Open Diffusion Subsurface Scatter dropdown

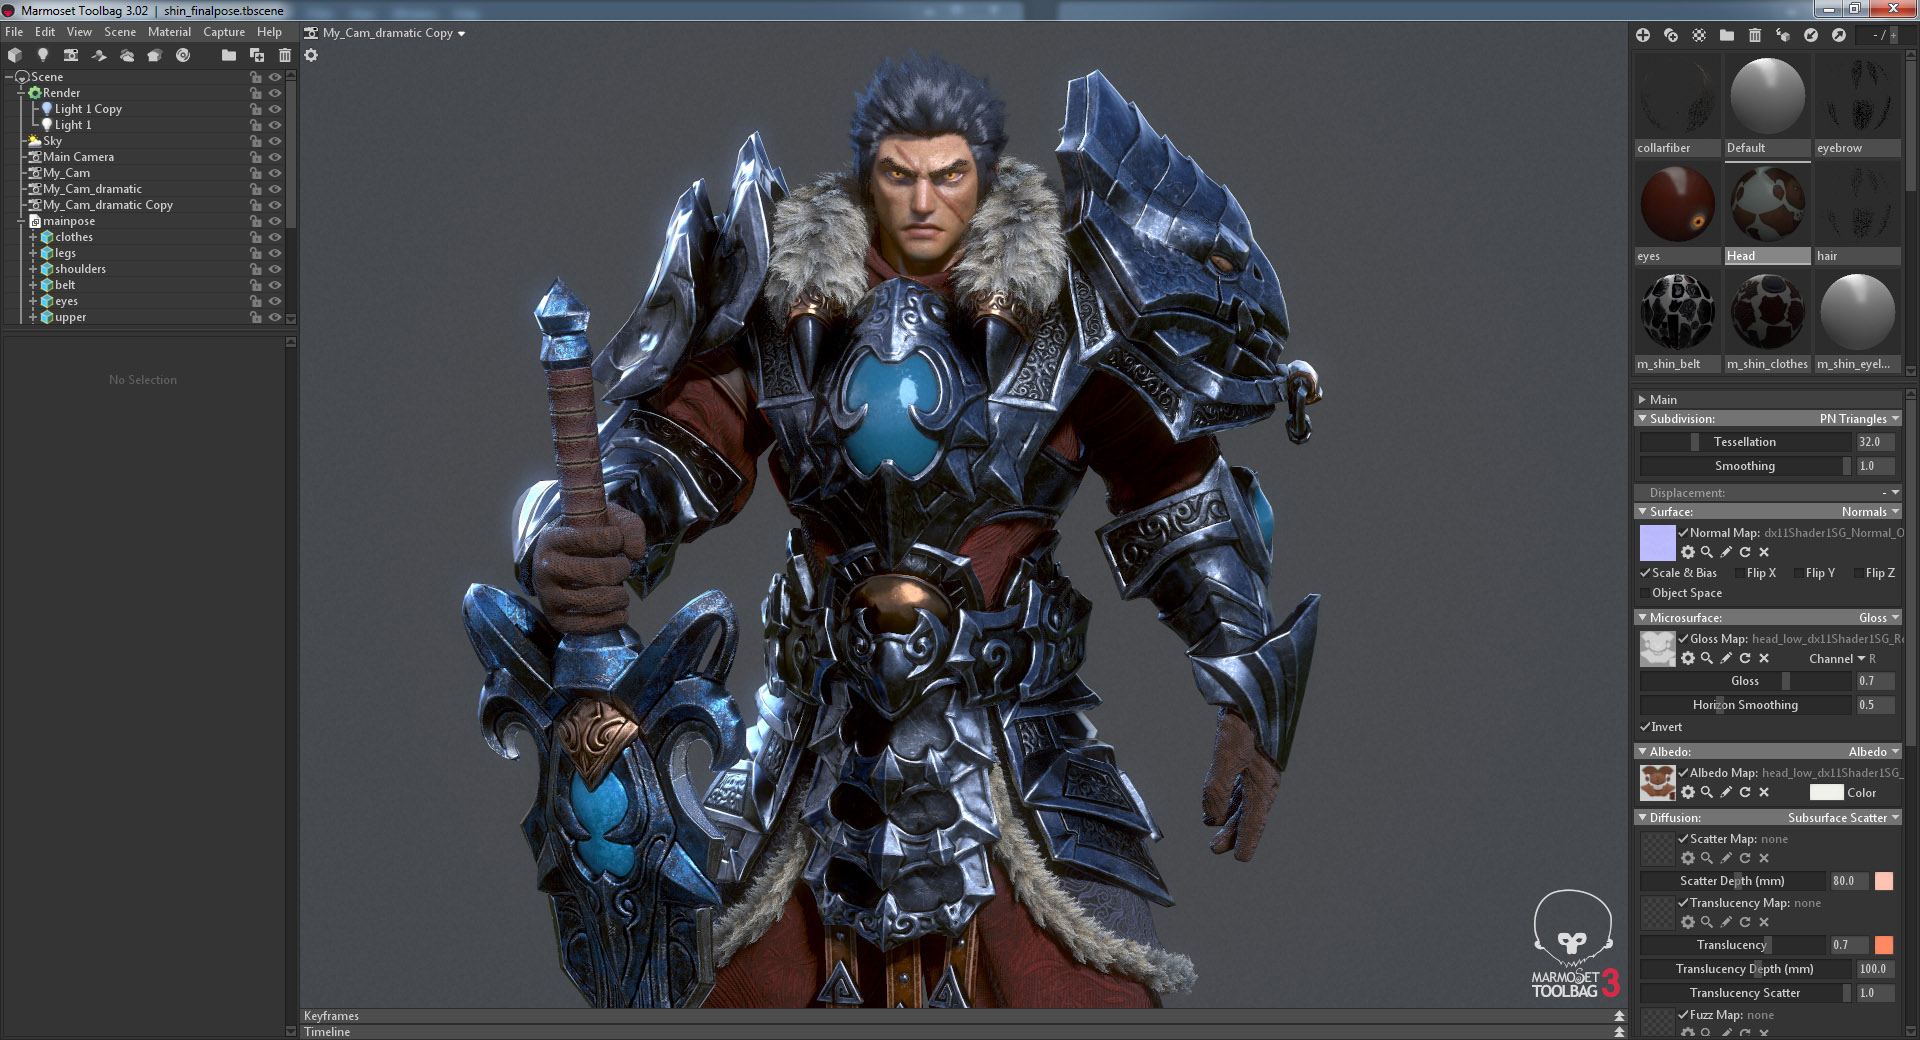point(1844,818)
